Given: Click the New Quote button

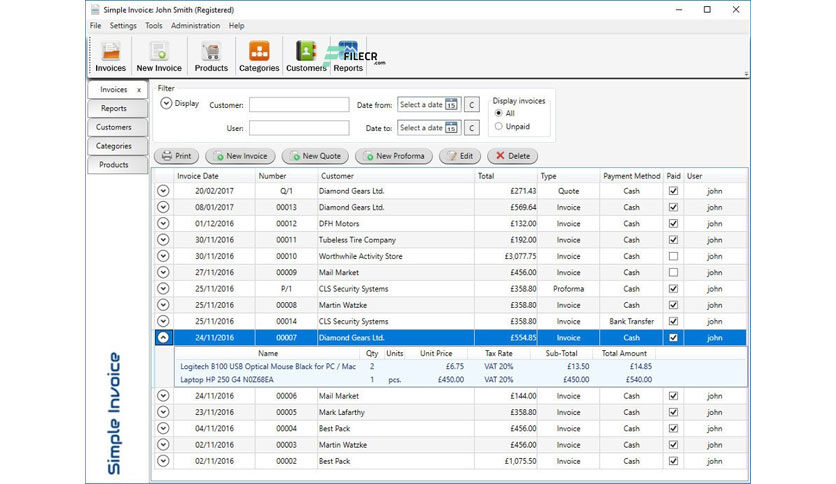Looking at the screenshot, I should [x=315, y=156].
